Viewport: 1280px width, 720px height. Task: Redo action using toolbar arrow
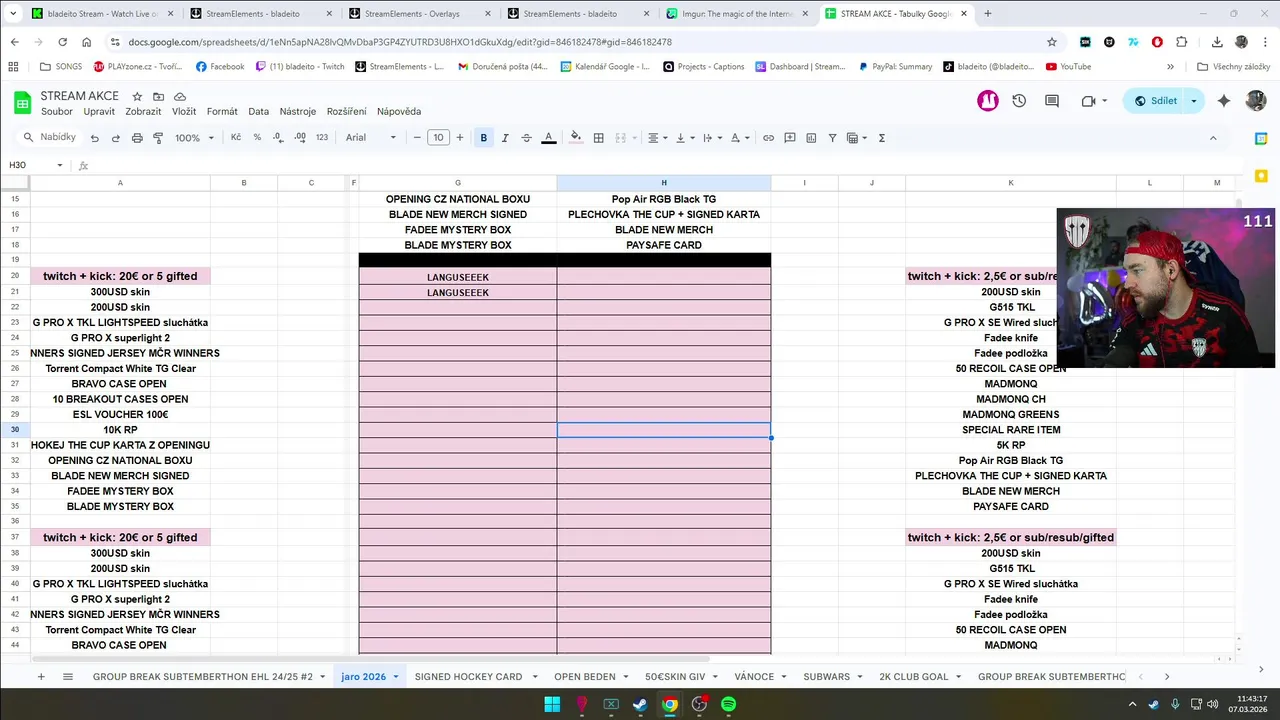pyautogui.click(x=116, y=138)
